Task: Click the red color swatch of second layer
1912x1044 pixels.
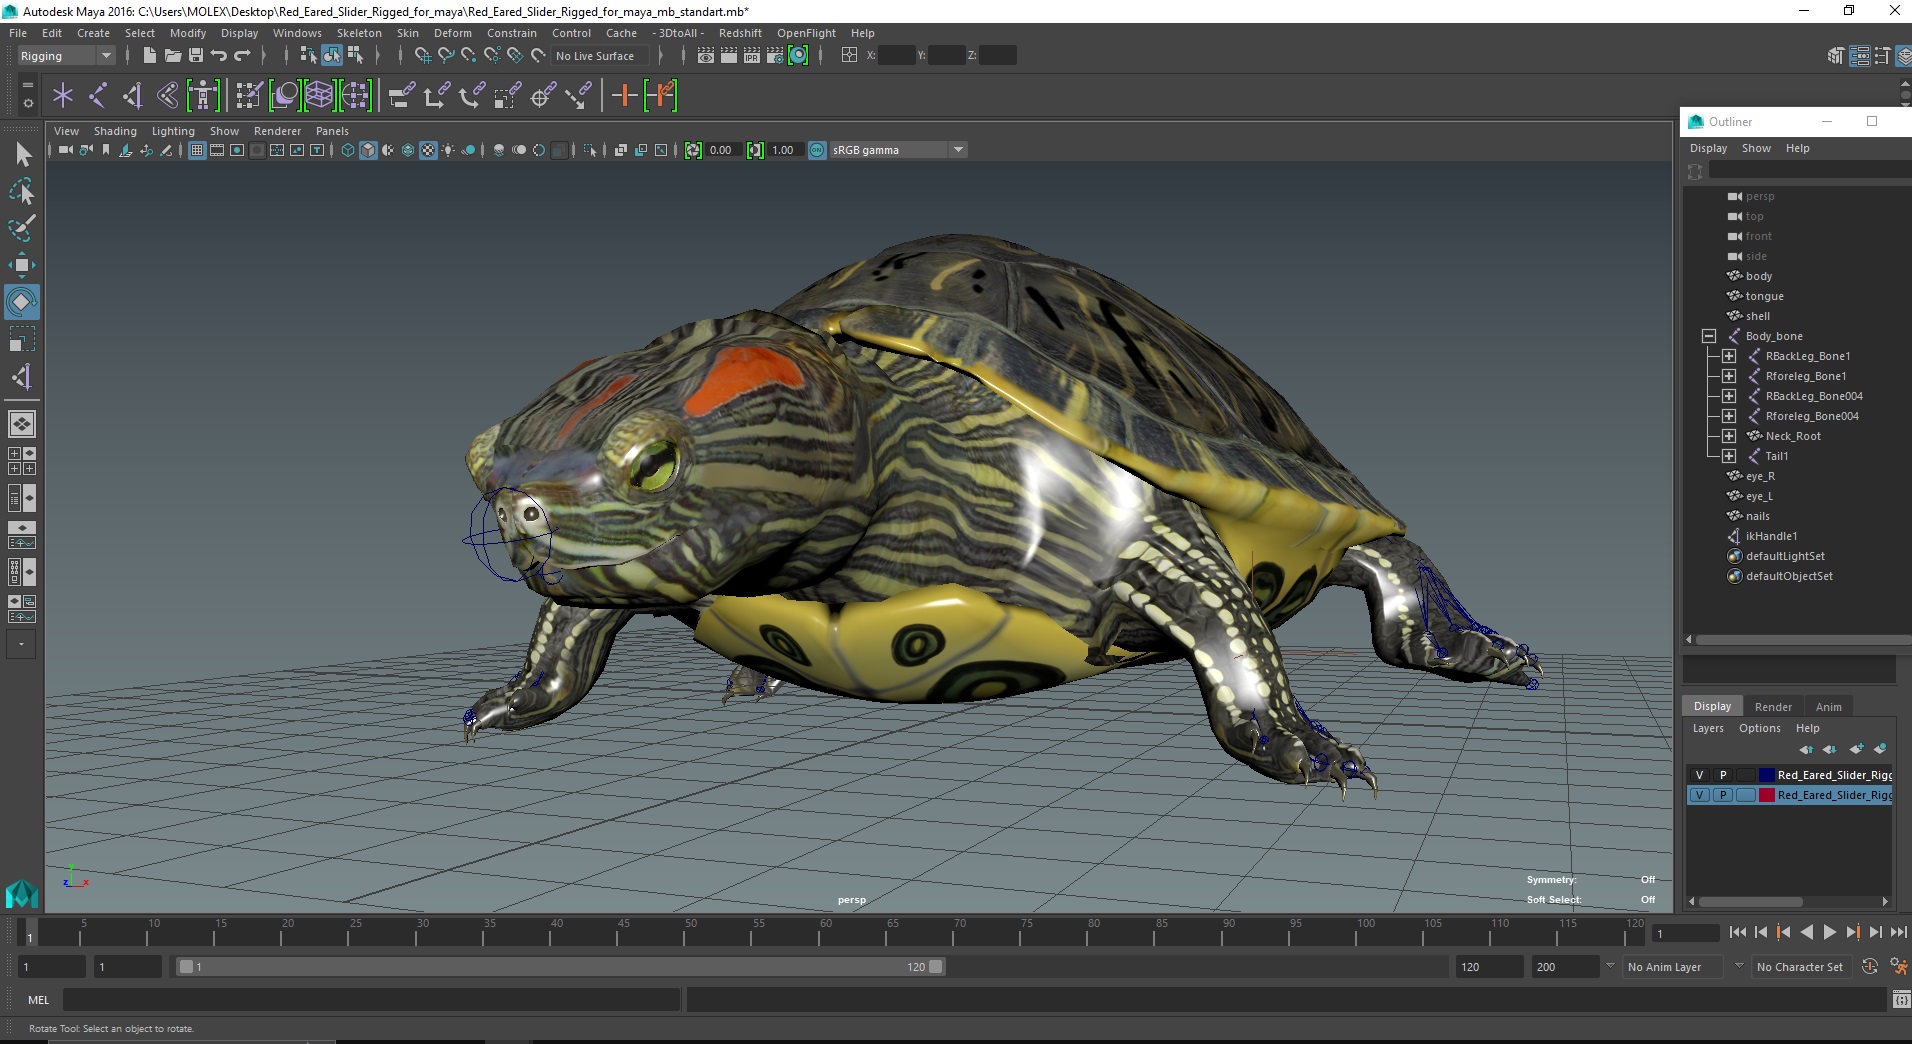Action: coord(1767,795)
